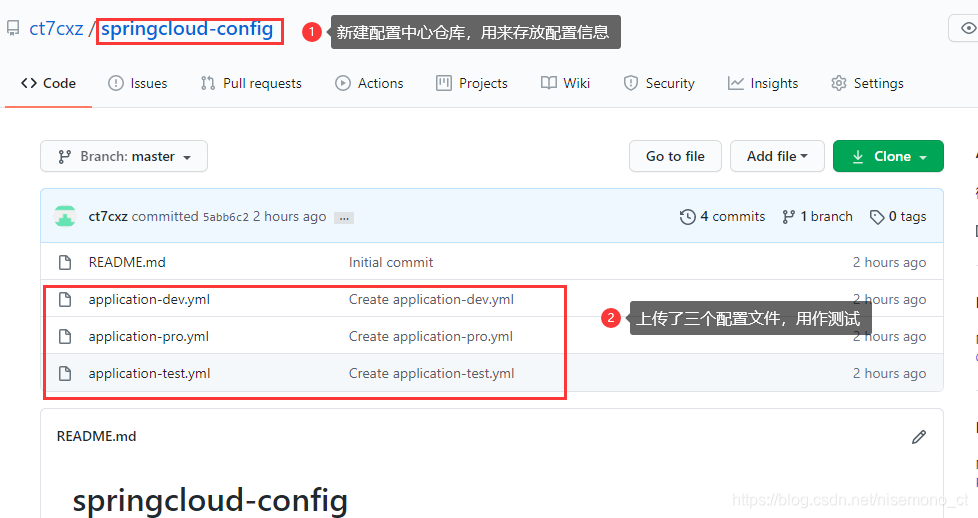The width and height of the screenshot is (978, 518).
Task: Edit README with the pencil icon
Action: 919,436
